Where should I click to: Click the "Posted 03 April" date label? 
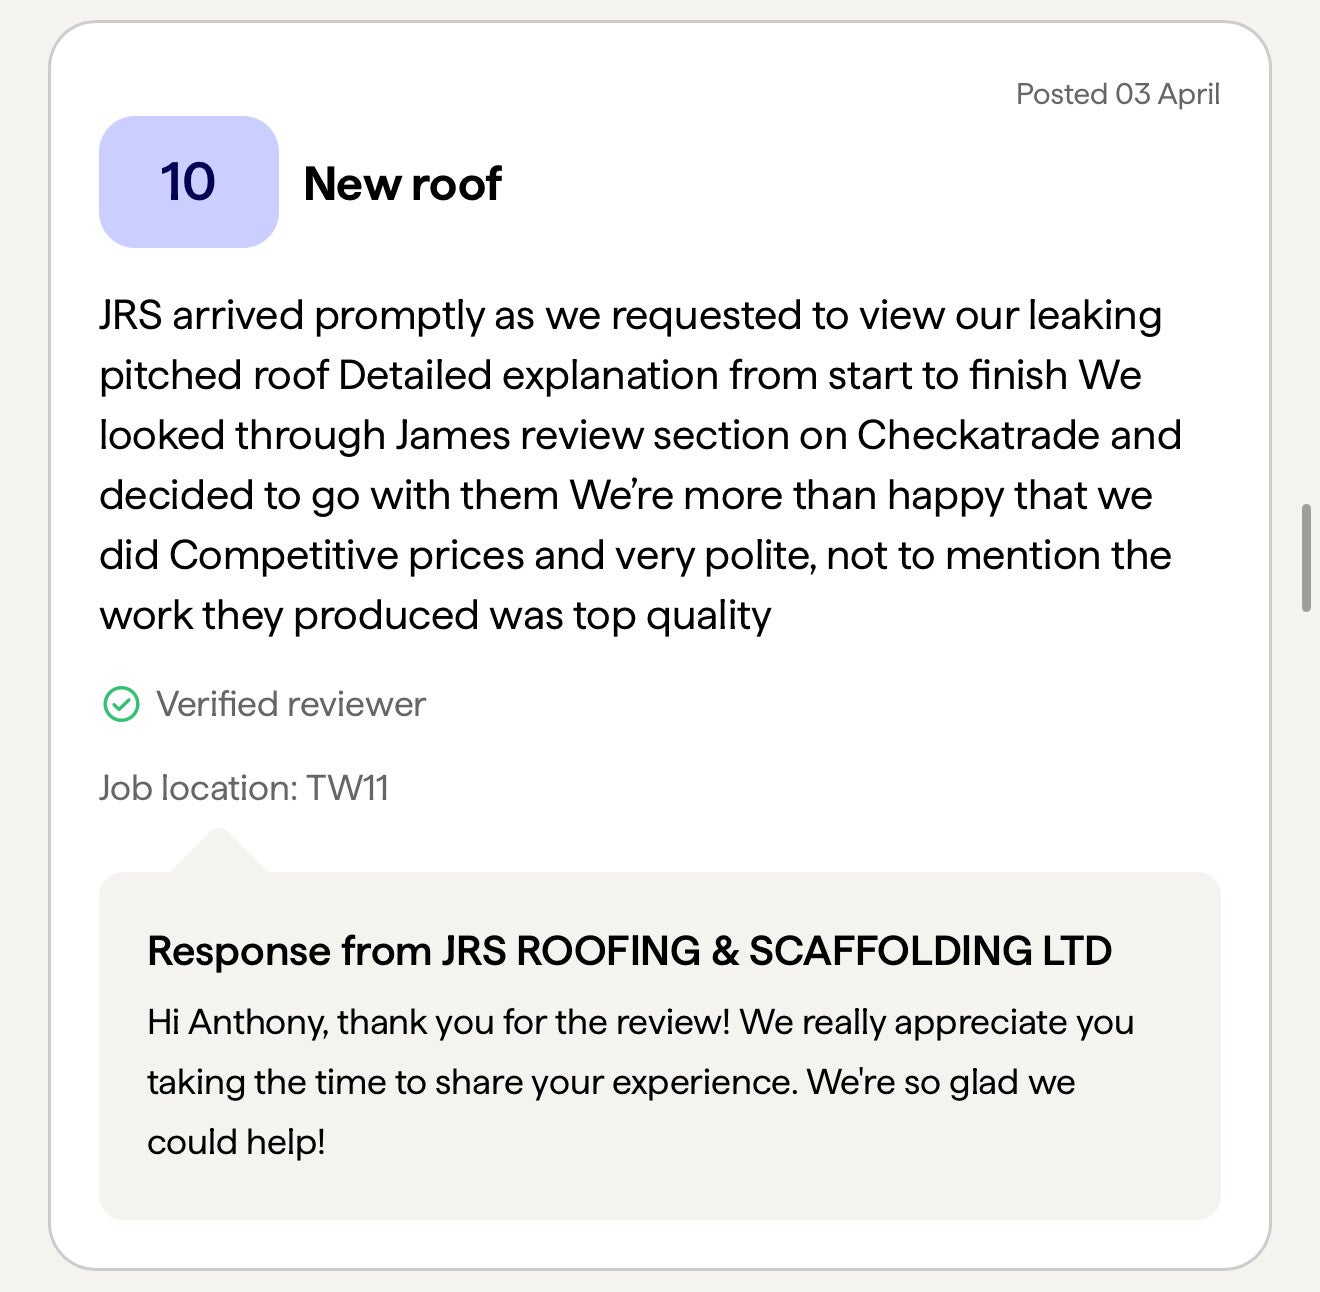coord(1117,94)
